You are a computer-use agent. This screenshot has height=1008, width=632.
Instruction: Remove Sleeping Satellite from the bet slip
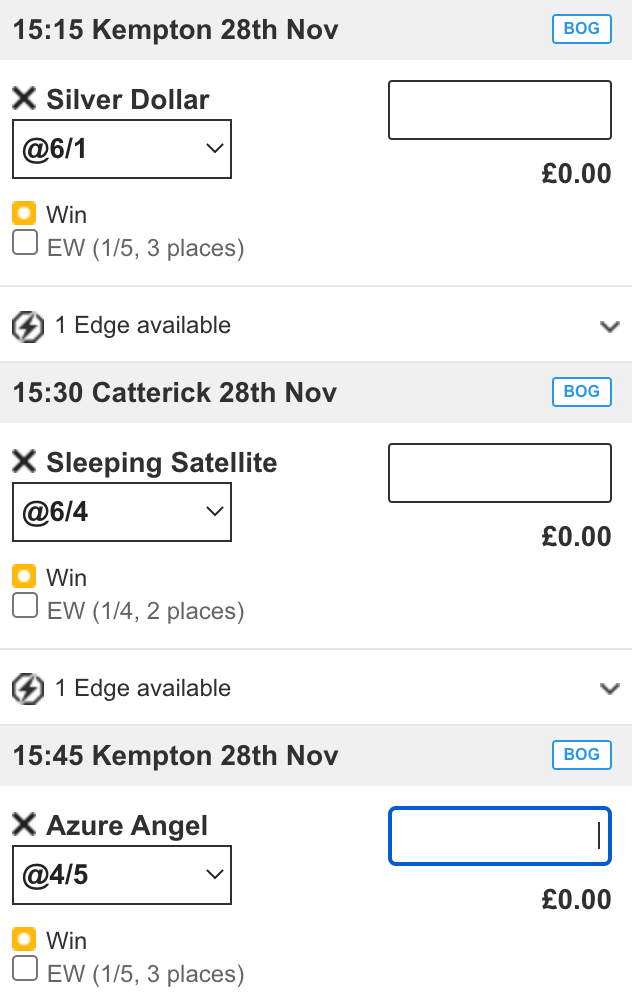[x=22, y=461]
